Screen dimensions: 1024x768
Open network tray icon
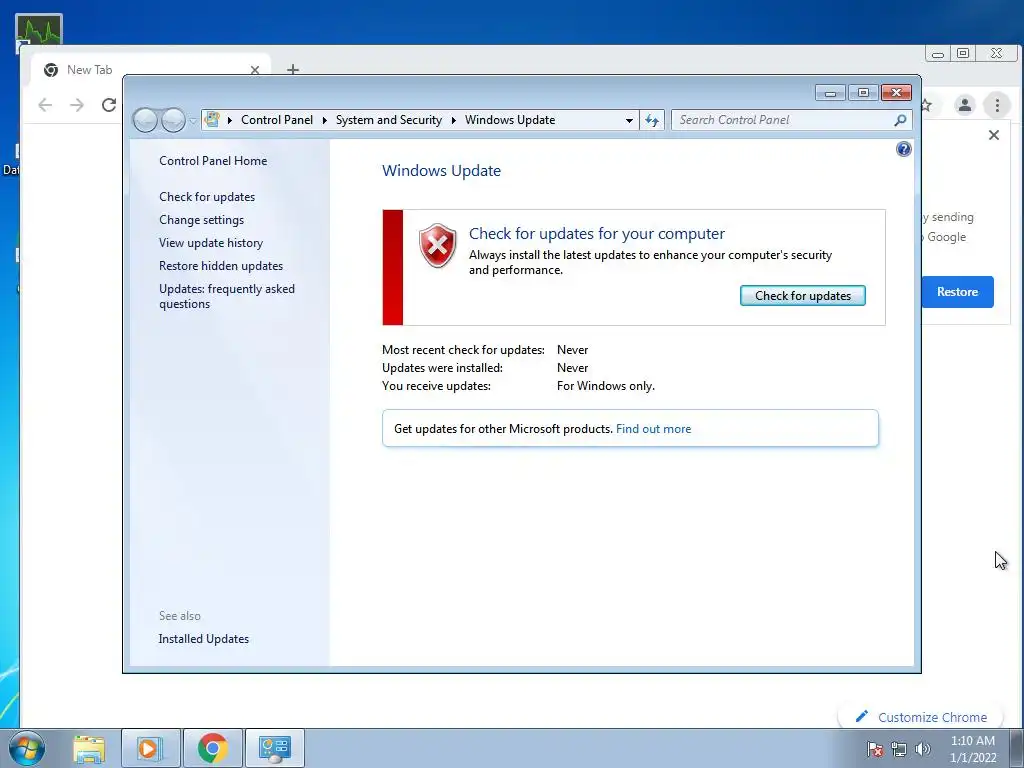[x=899, y=749]
